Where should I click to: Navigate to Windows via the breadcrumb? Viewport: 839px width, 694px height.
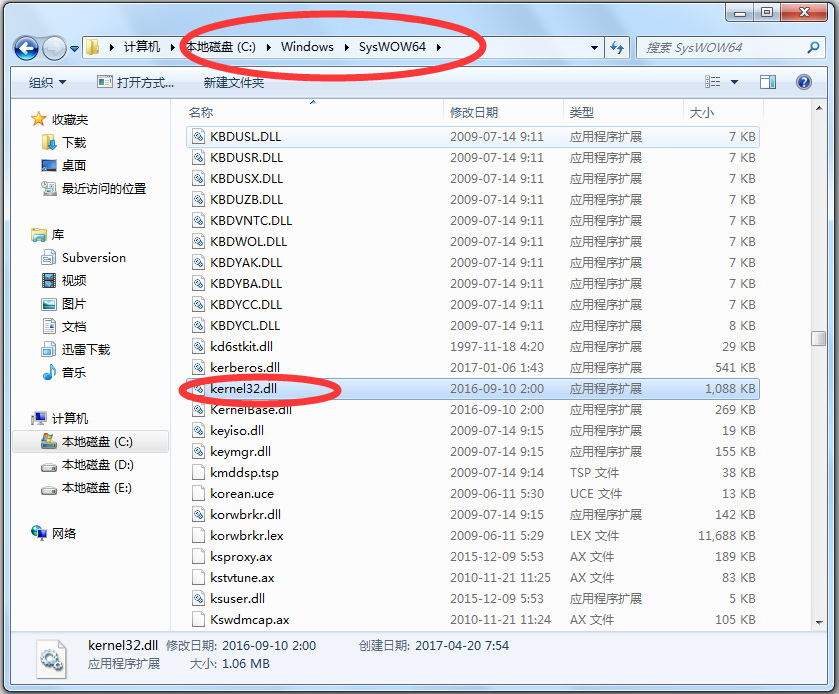(307, 47)
